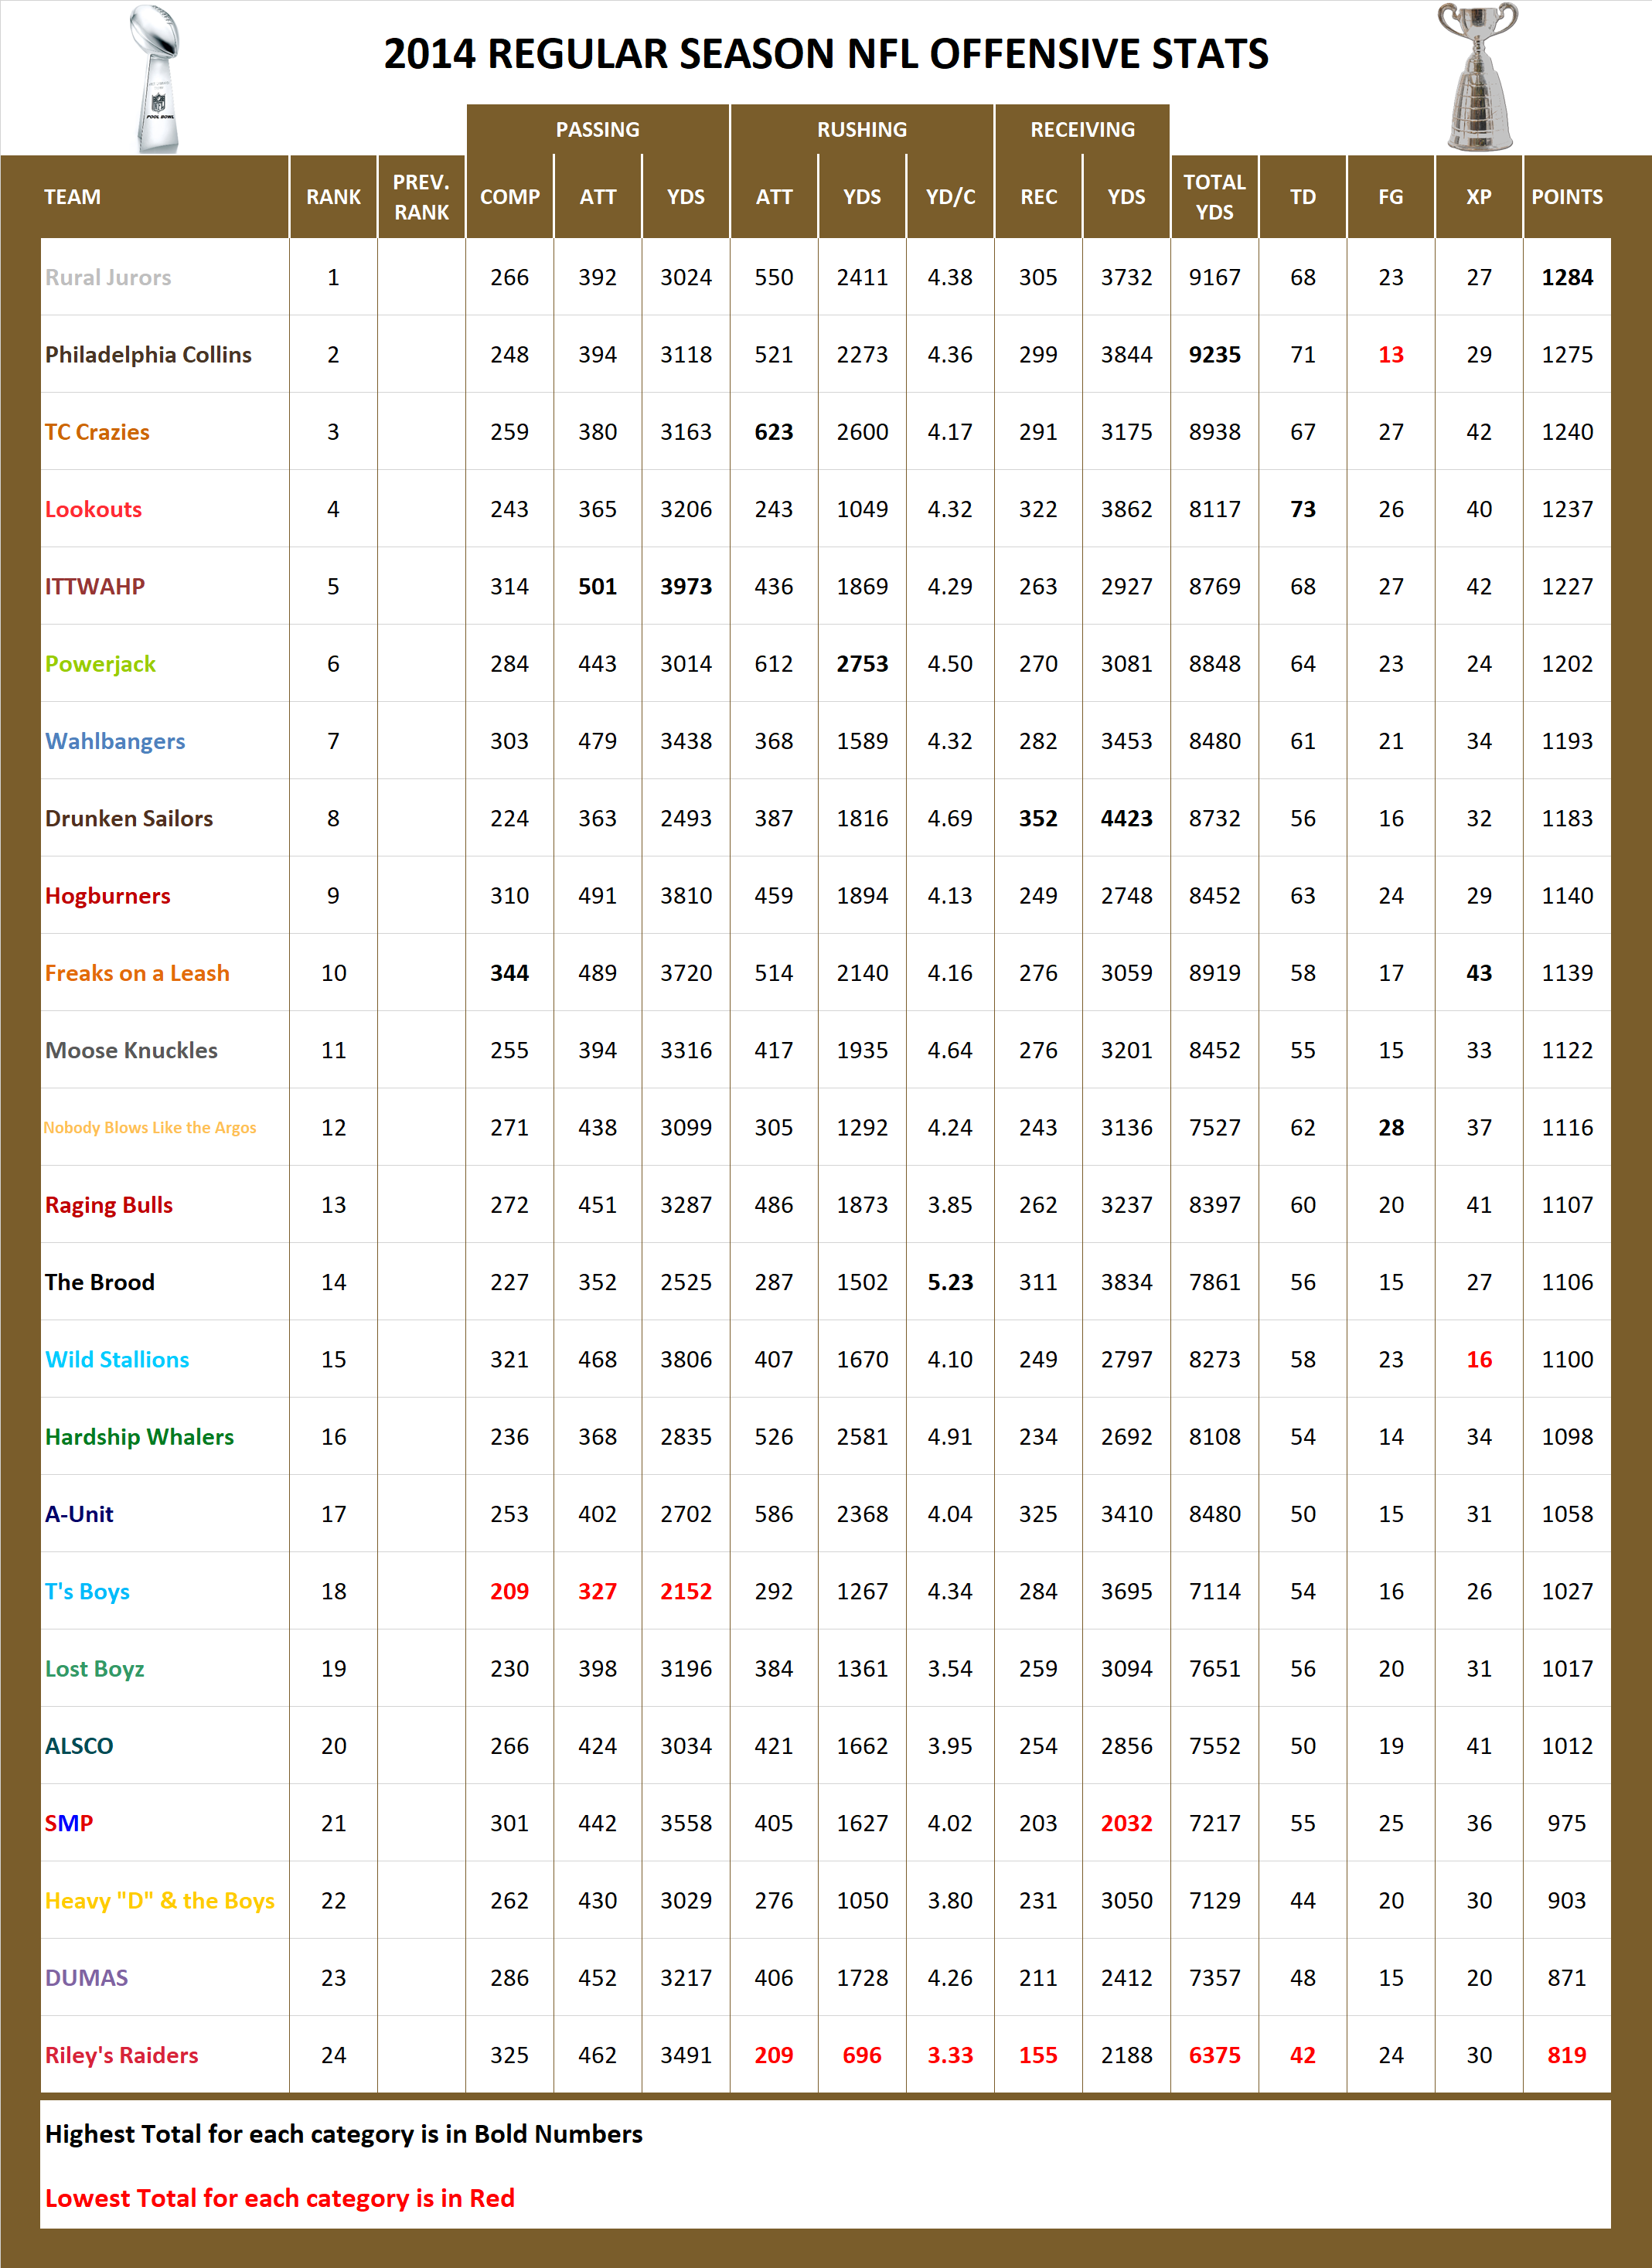Click the 2014 Regular Season title
The image size is (1652, 2268).
(x=826, y=55)
